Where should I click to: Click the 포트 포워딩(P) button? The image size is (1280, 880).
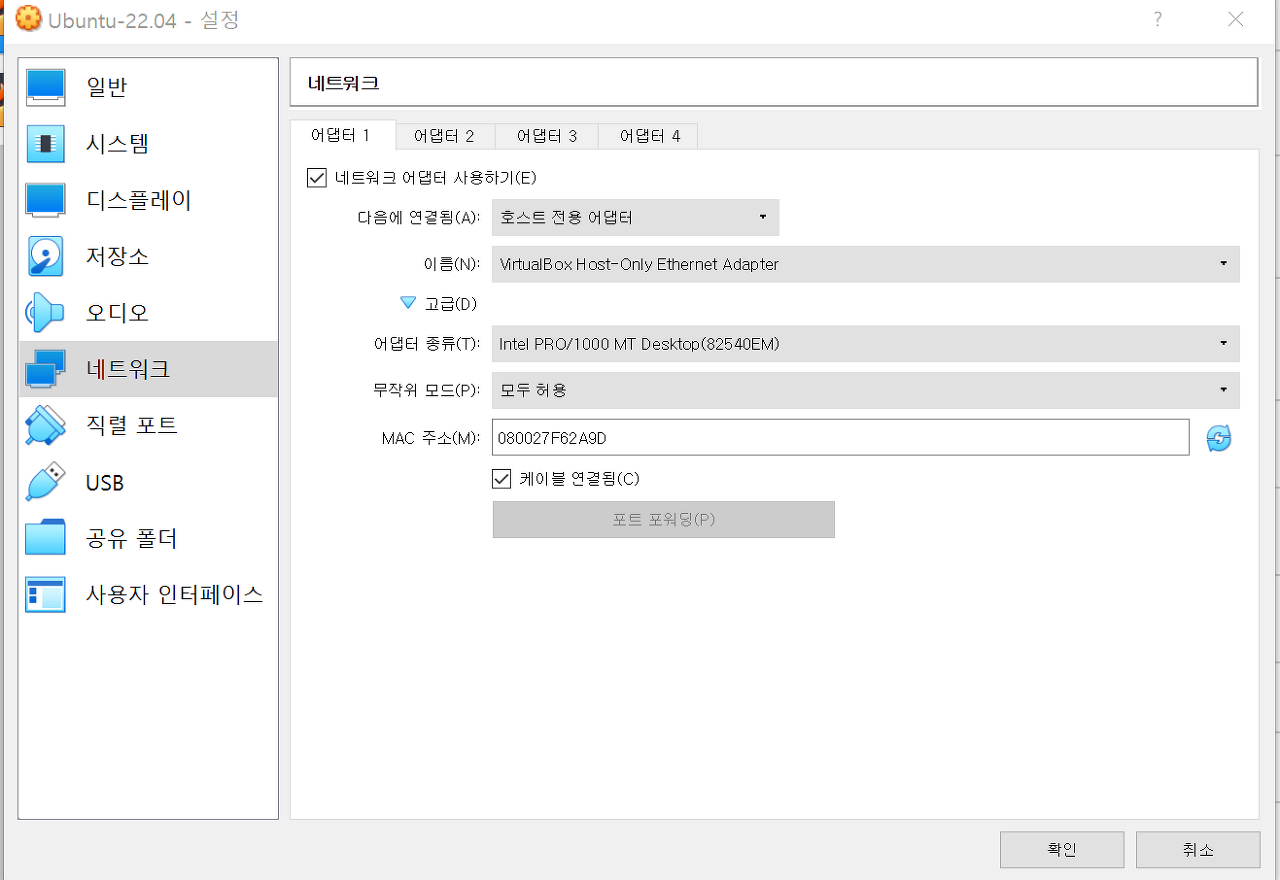pos(664,519)
